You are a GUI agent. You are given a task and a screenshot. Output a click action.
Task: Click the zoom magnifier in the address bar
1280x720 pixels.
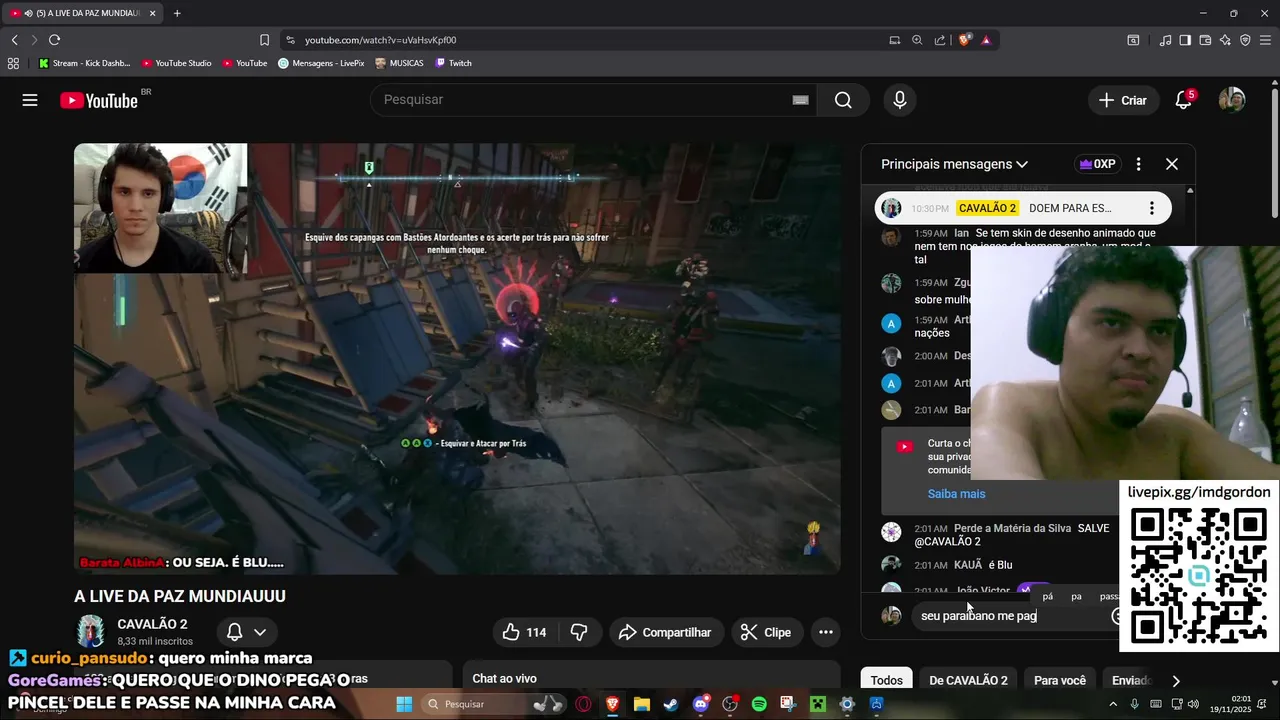(917, 40)
